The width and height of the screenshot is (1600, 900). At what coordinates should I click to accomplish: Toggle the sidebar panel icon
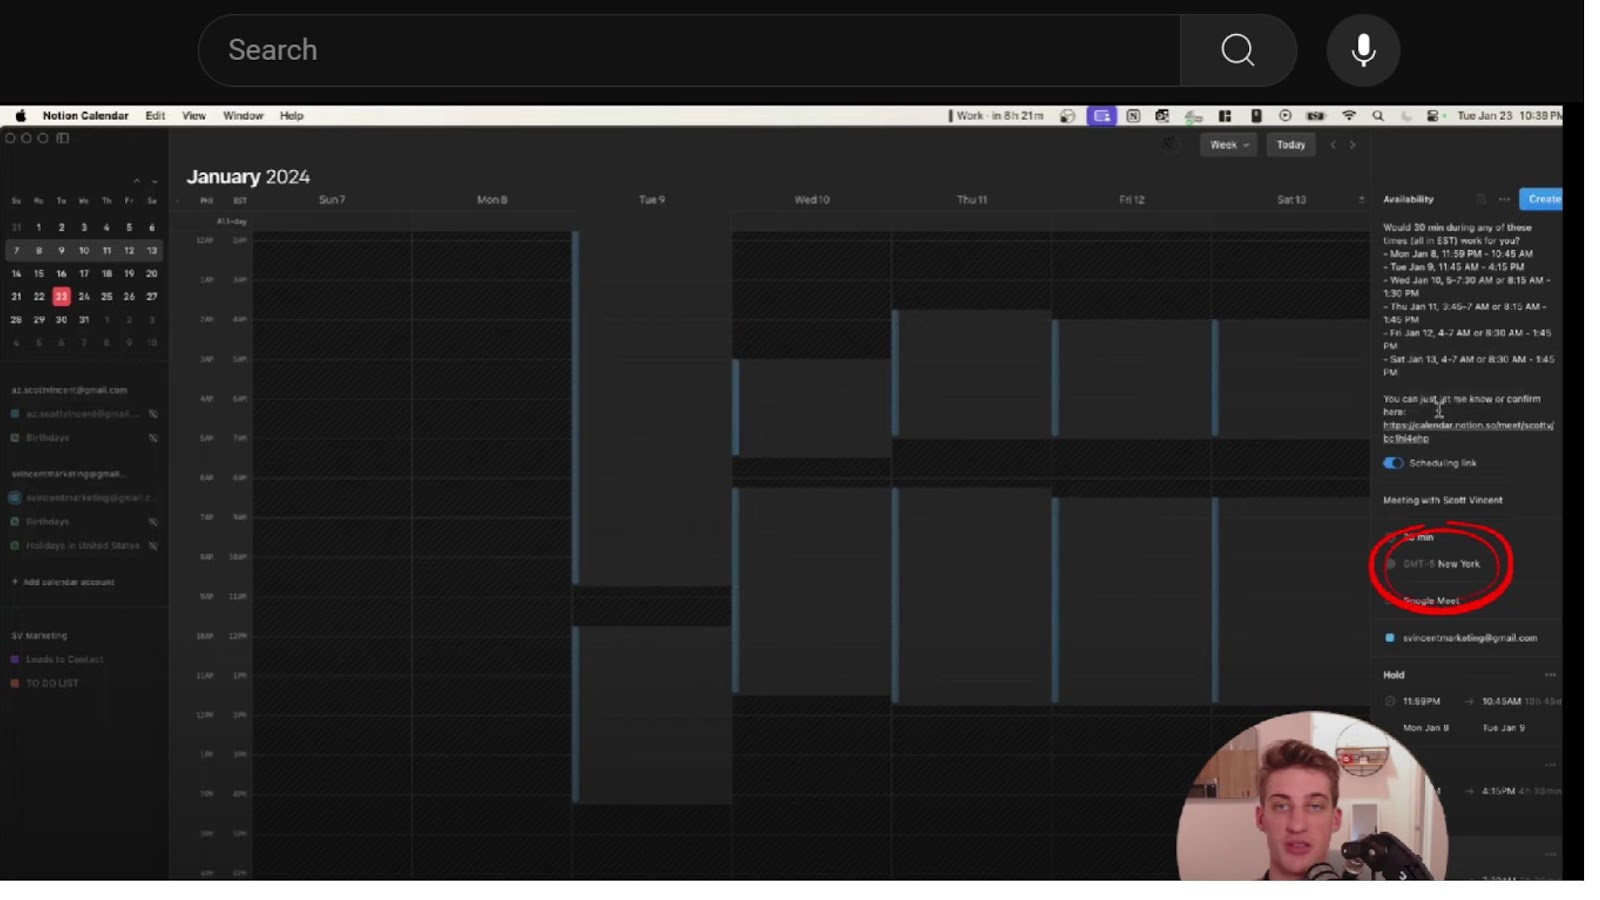[x=63, y=138]
